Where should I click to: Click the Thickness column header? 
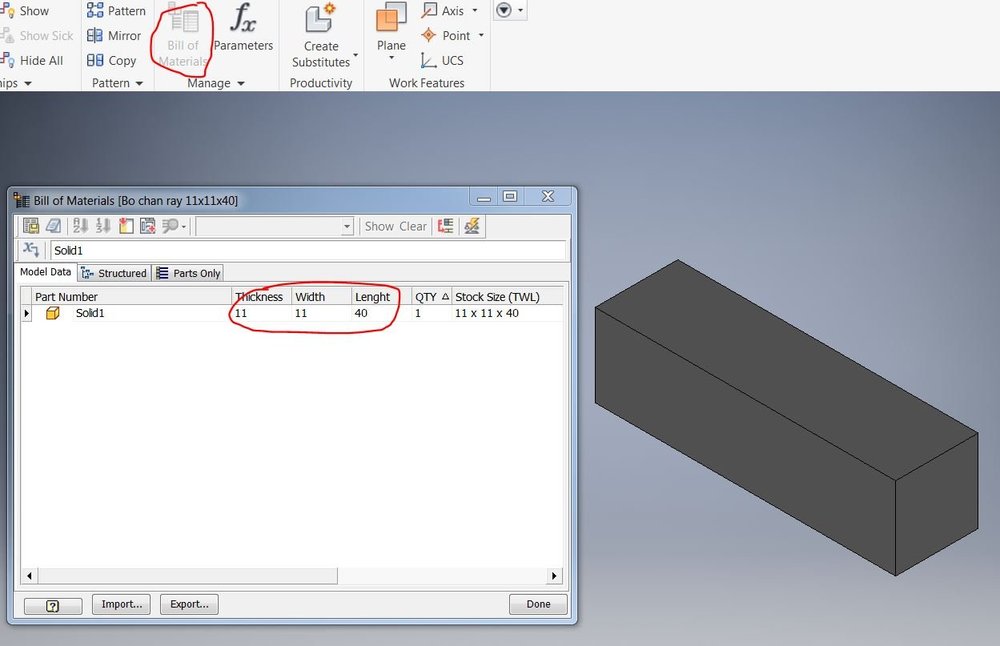(261, 297)
